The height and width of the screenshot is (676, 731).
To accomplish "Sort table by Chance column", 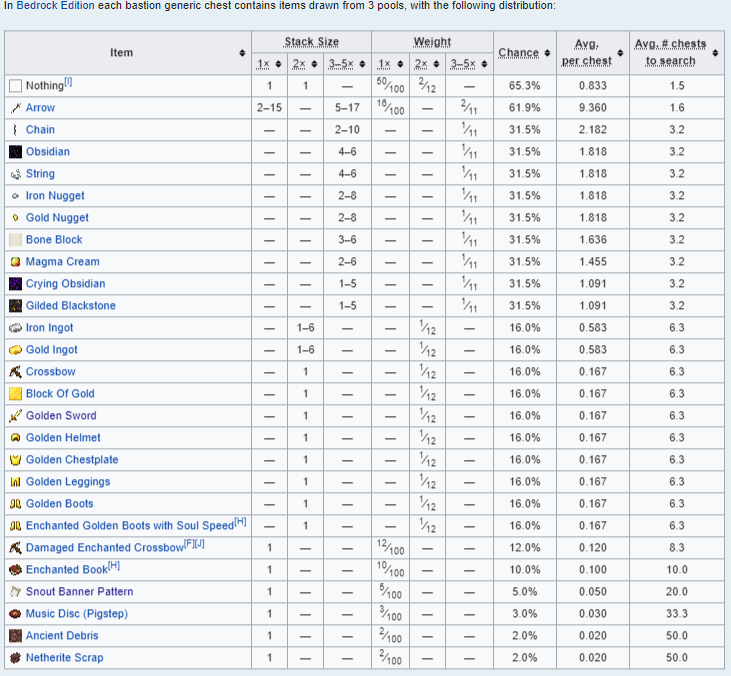I will coord(547,53).
